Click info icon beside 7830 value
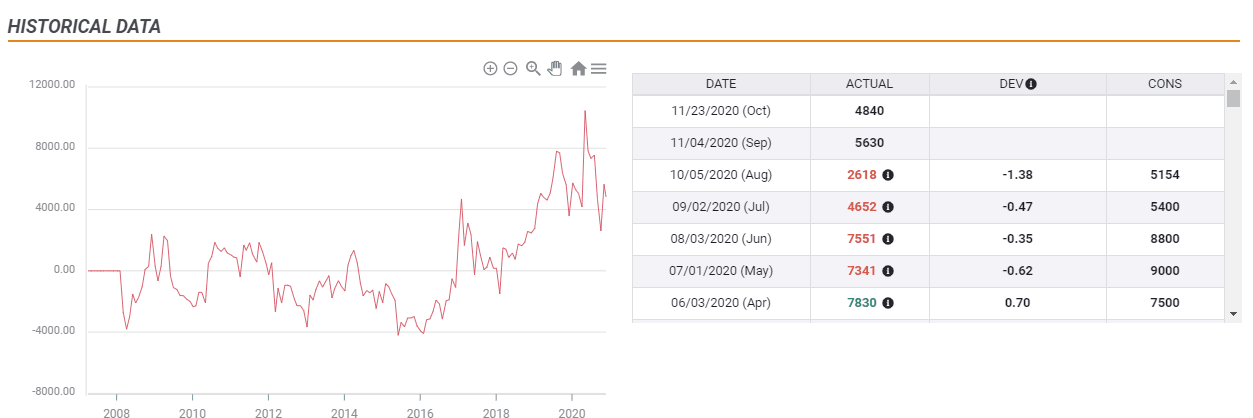Image resolution: width=1253 pixels, height=418 pixels. 888,303
